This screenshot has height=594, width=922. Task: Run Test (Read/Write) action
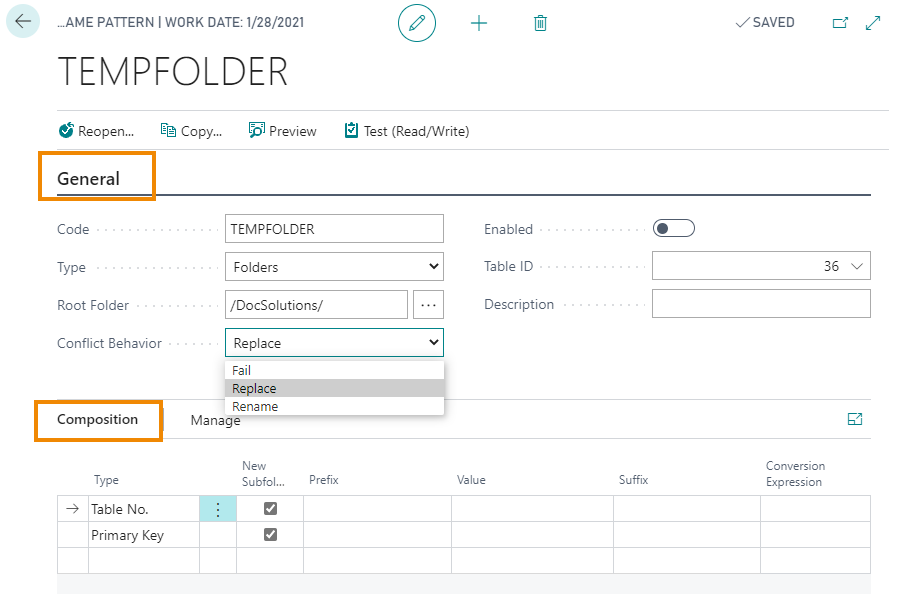406,131
